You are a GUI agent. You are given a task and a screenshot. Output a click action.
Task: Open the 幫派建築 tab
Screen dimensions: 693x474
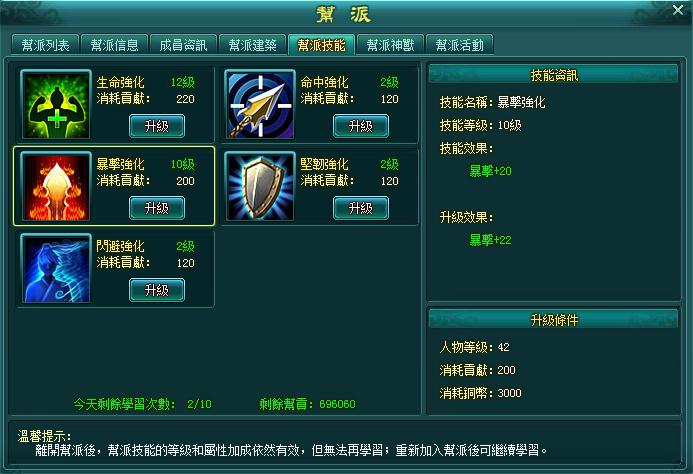252,45
